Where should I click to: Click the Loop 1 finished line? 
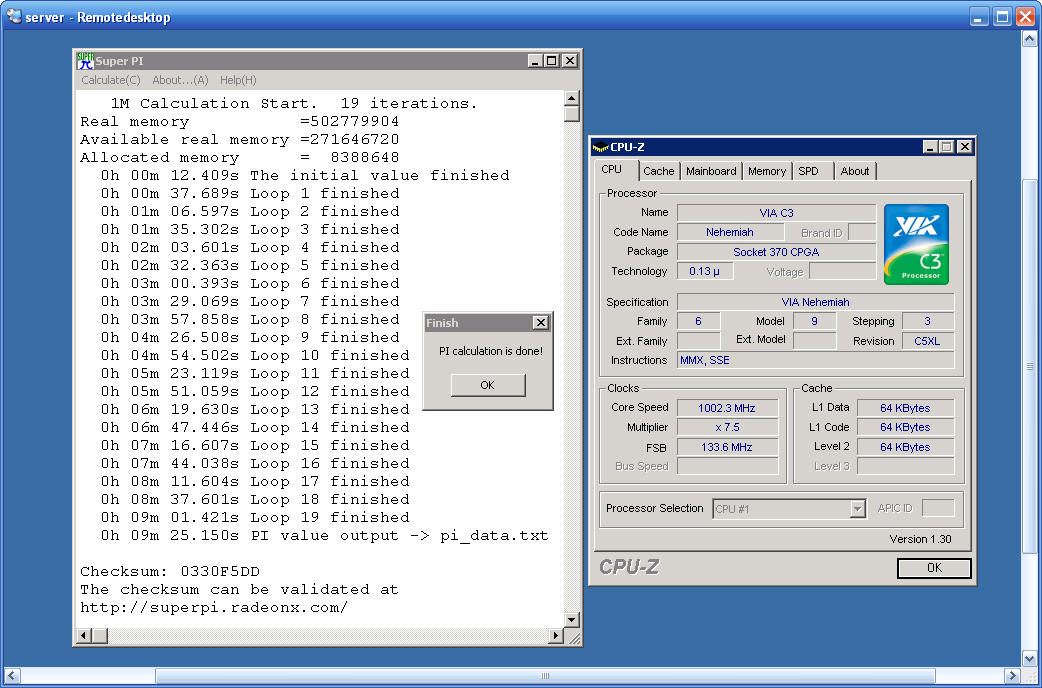coord(250,193)
